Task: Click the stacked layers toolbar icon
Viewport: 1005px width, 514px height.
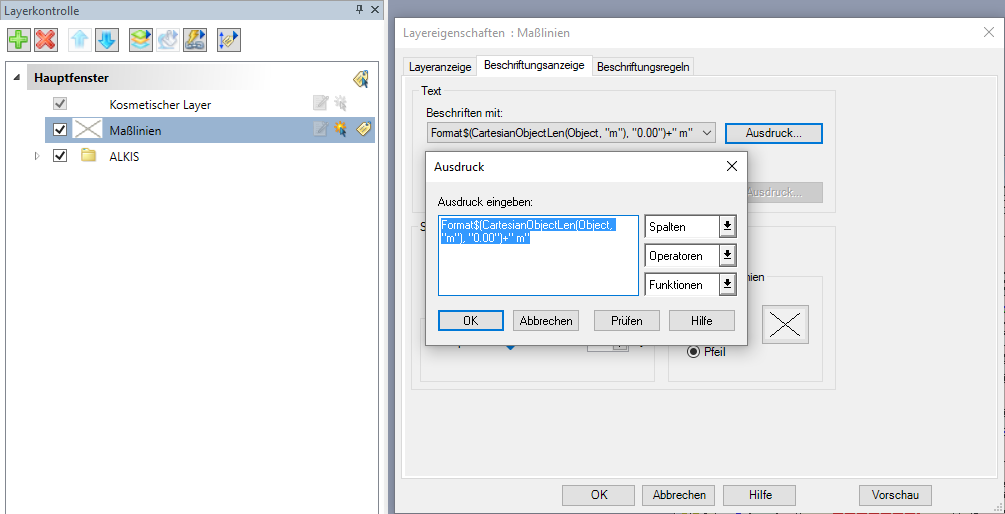Action: pyautogui.click(x=141, y=40)
